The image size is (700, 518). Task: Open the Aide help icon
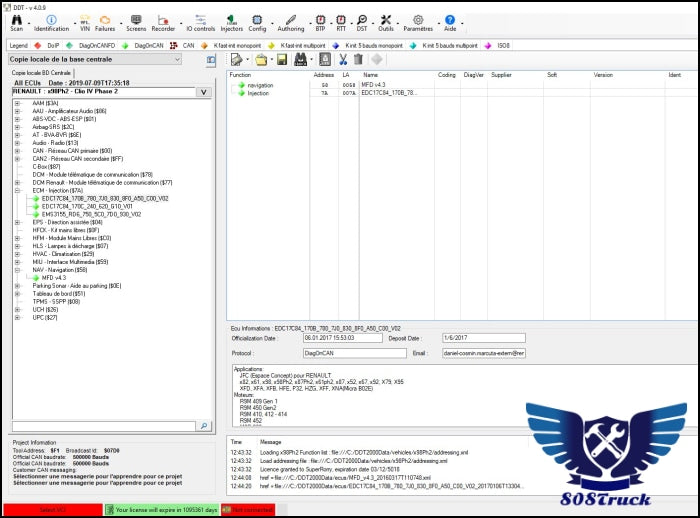coord(450,22)
